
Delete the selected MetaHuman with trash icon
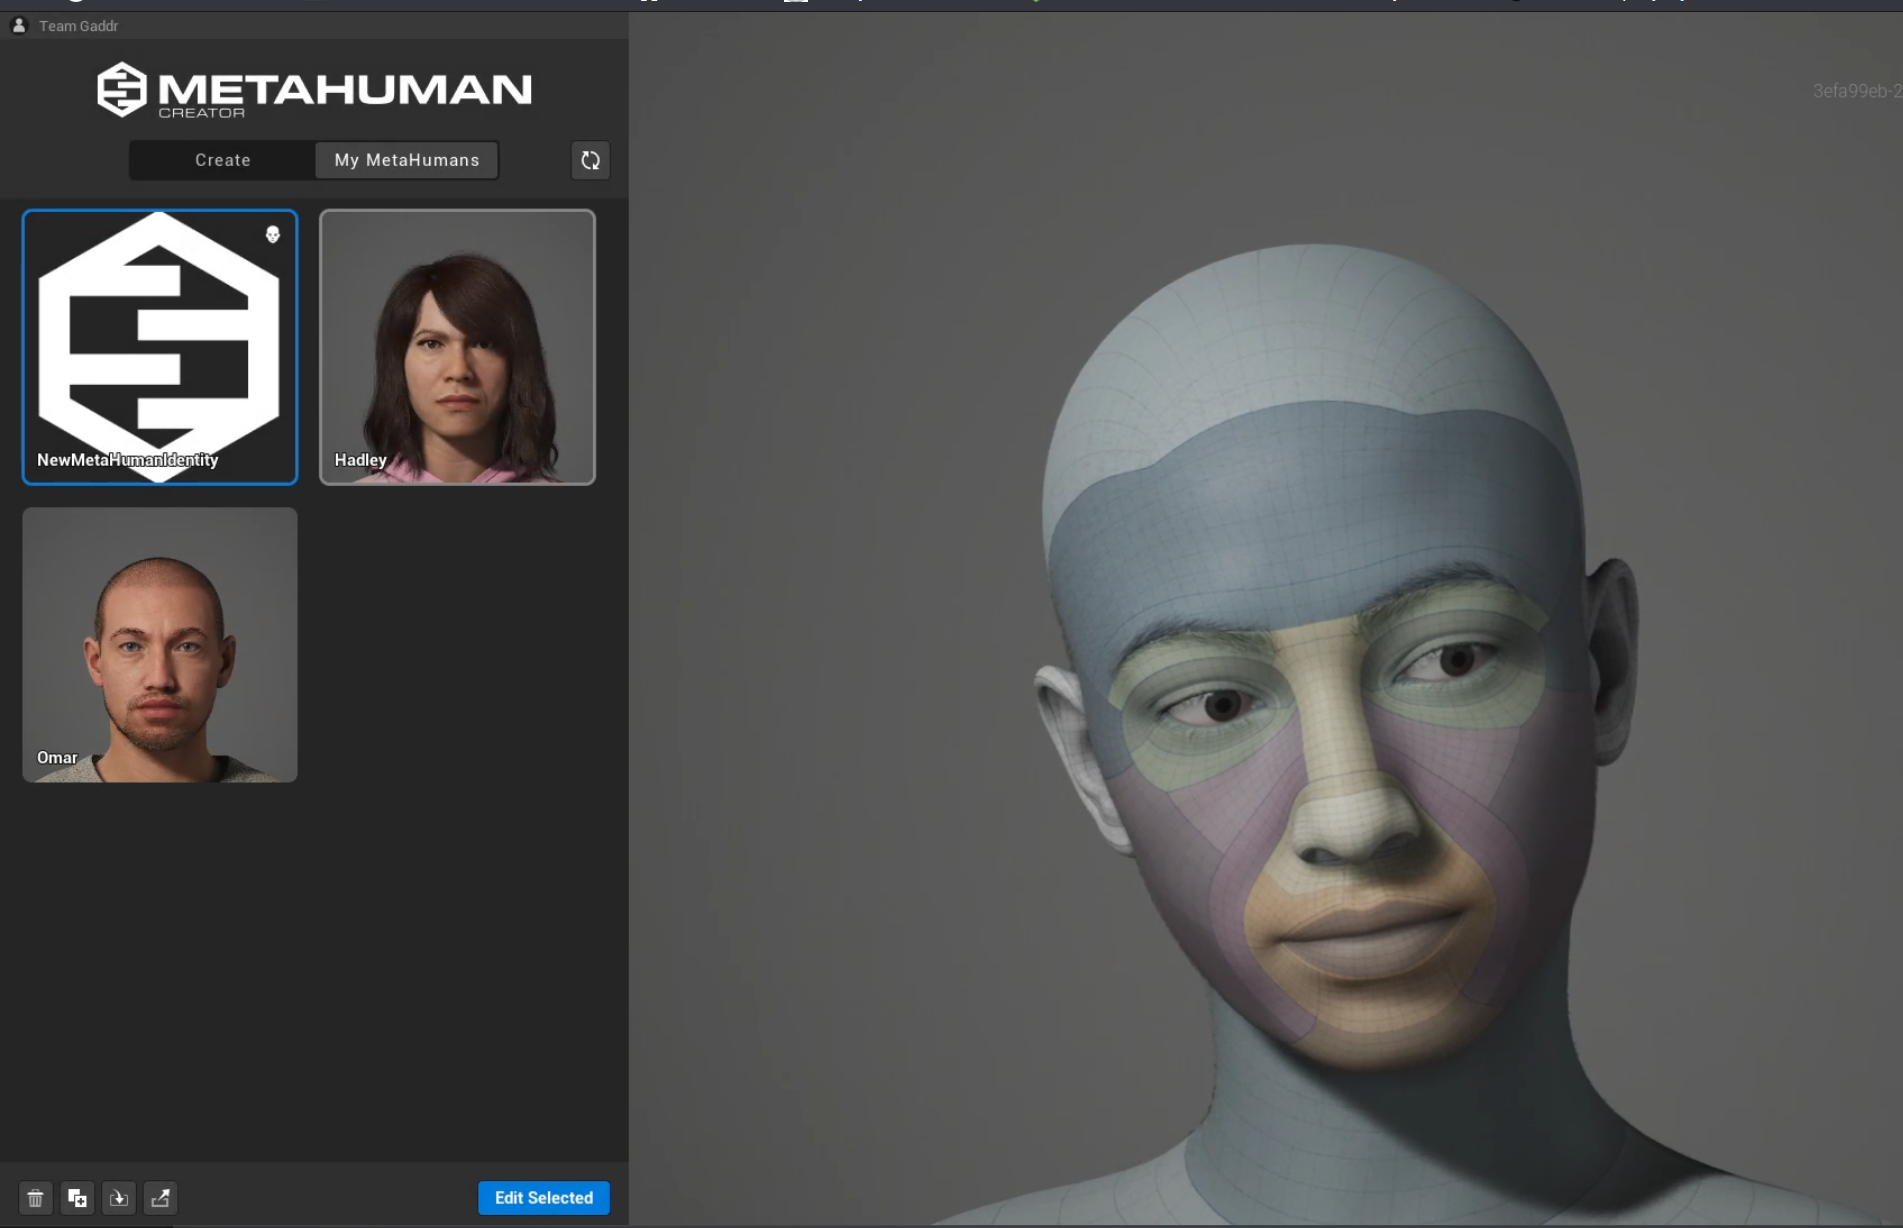coord(35,1198)
